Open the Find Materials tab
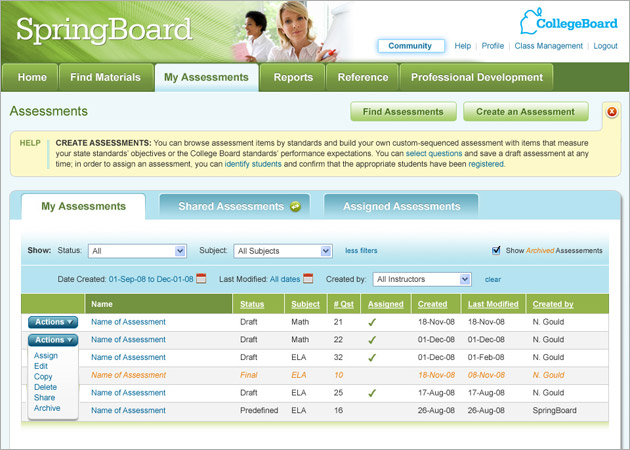 (x=106, y=77)
